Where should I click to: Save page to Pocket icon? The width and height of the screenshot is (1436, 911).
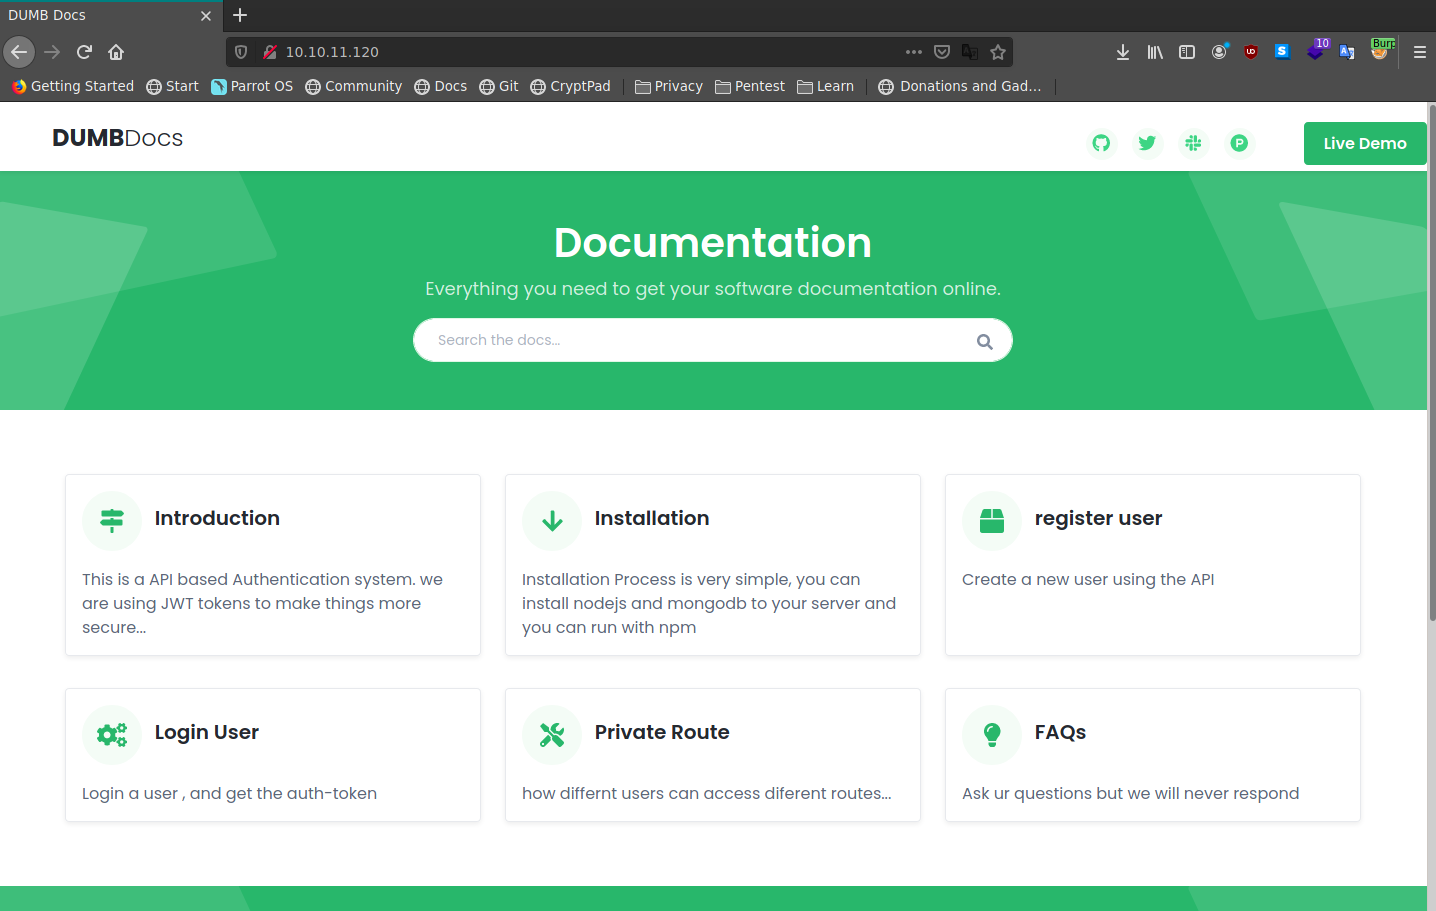942,52
